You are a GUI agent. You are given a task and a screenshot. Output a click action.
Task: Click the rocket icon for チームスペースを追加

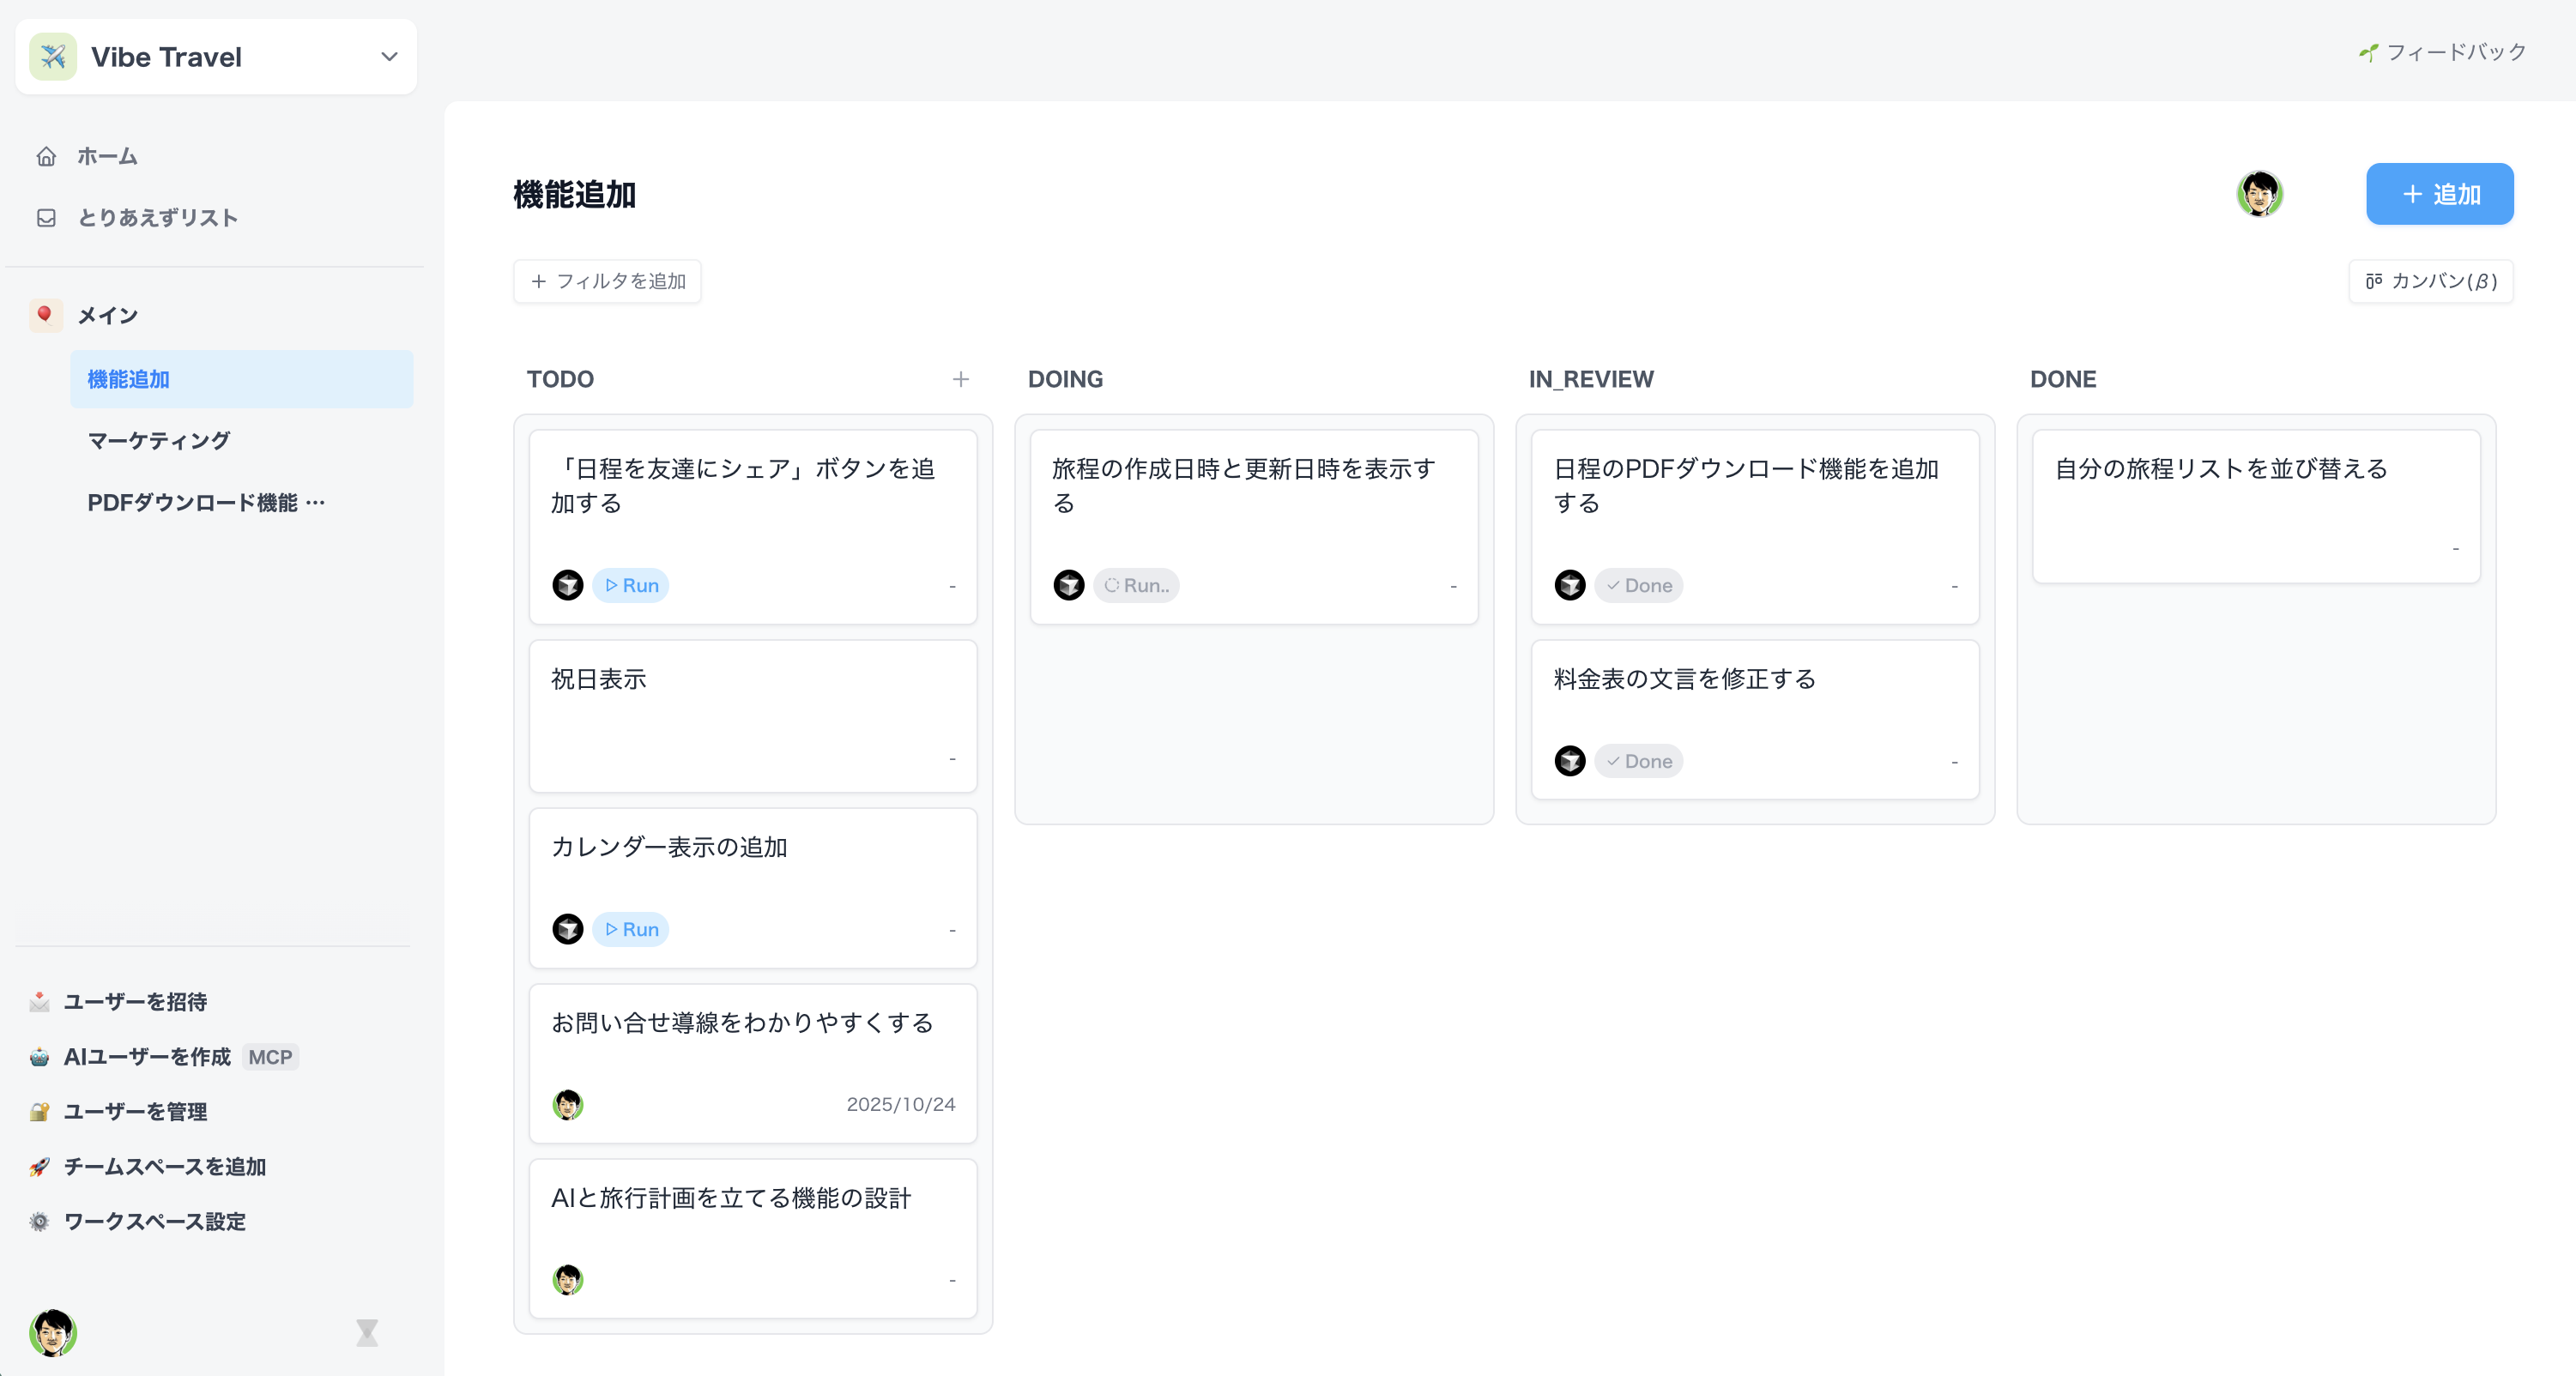40,1166
